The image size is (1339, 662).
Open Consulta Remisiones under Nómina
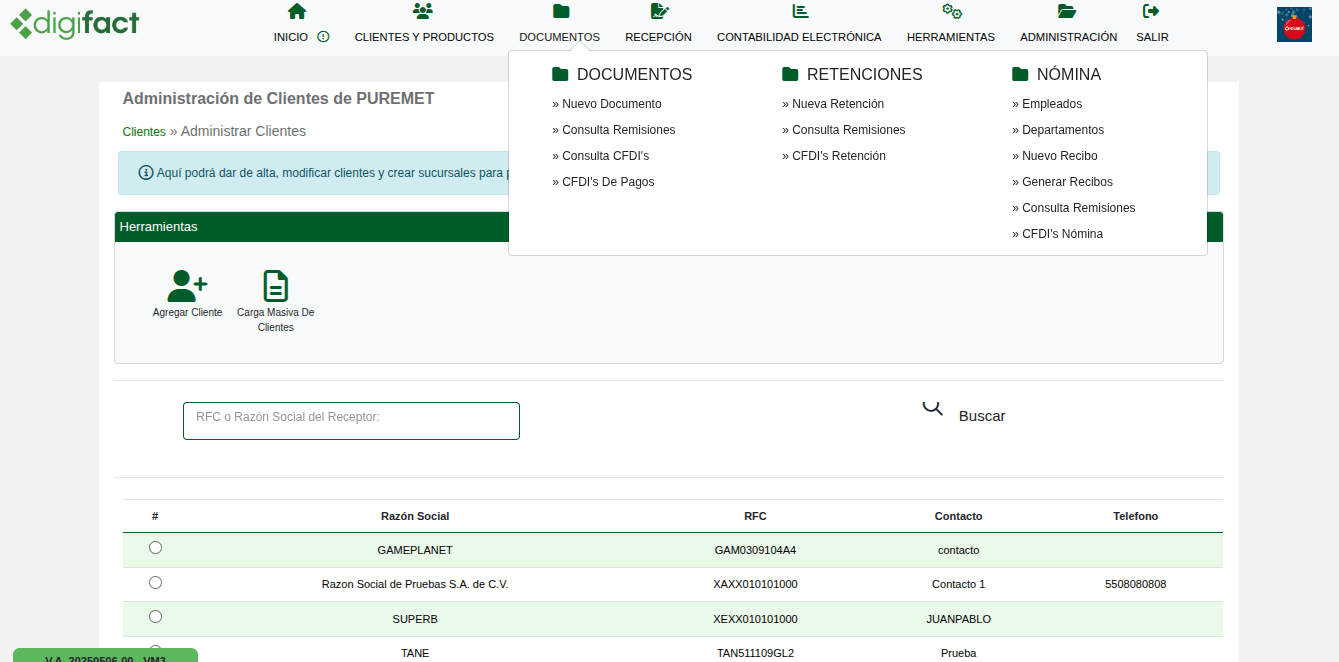1074,208
